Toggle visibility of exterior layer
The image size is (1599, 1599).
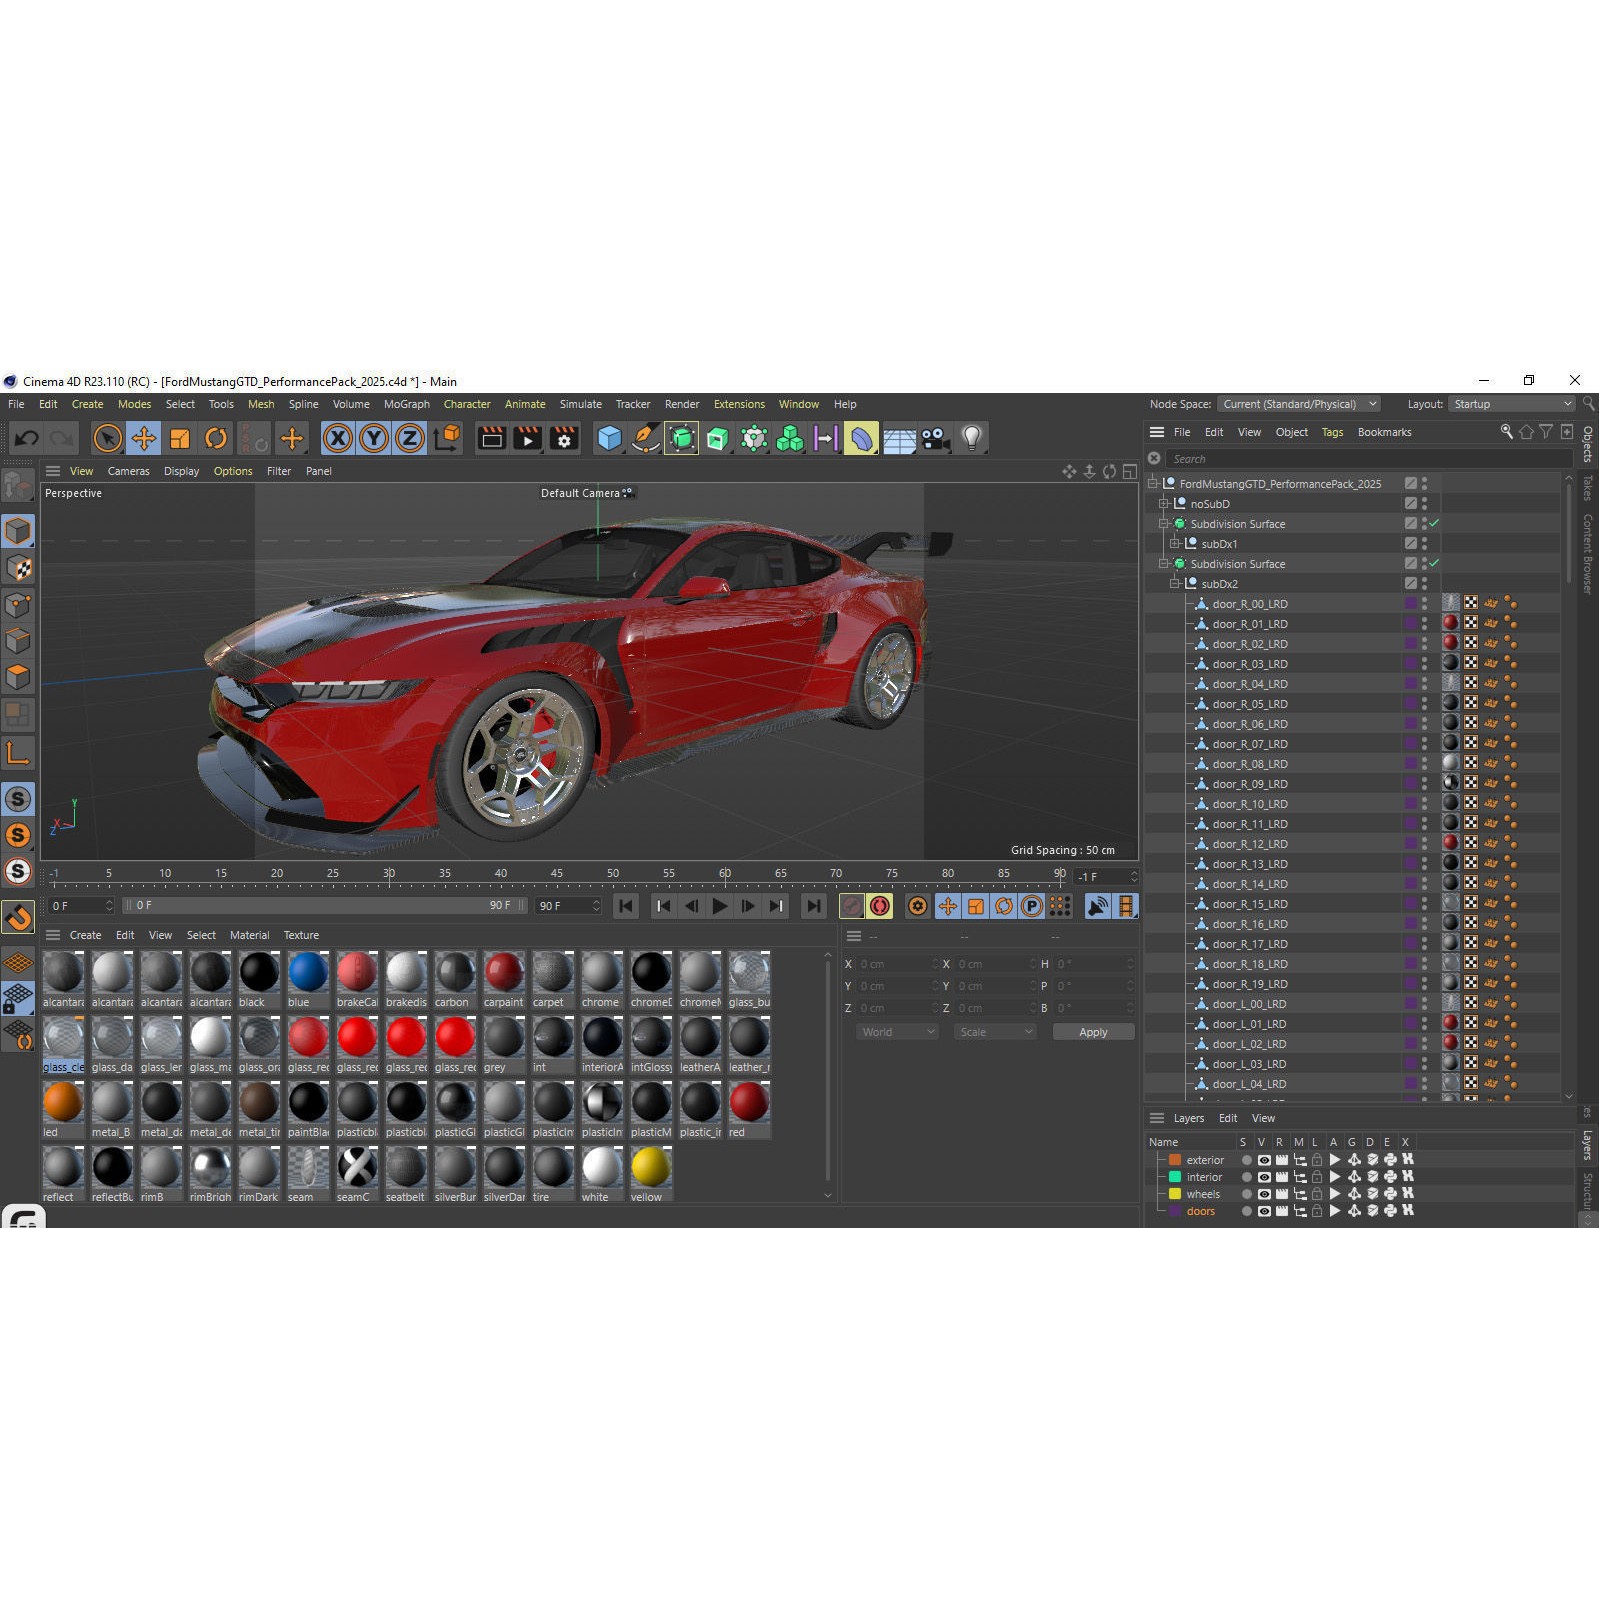click(x=1264, y=1160)
